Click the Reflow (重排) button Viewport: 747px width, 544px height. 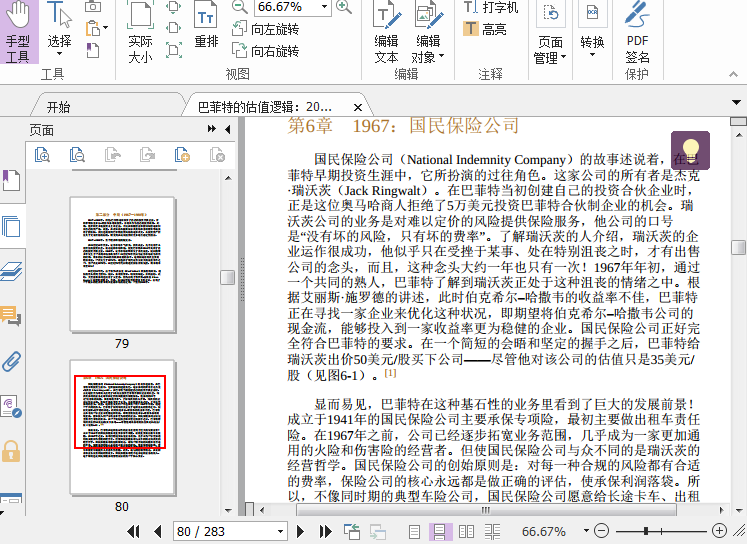pos(206,25)
